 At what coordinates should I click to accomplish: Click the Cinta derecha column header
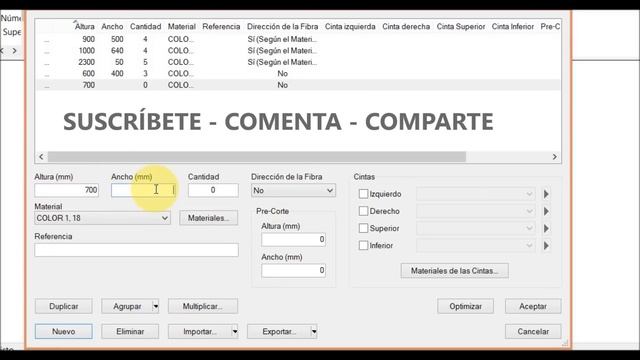[406, 27]
